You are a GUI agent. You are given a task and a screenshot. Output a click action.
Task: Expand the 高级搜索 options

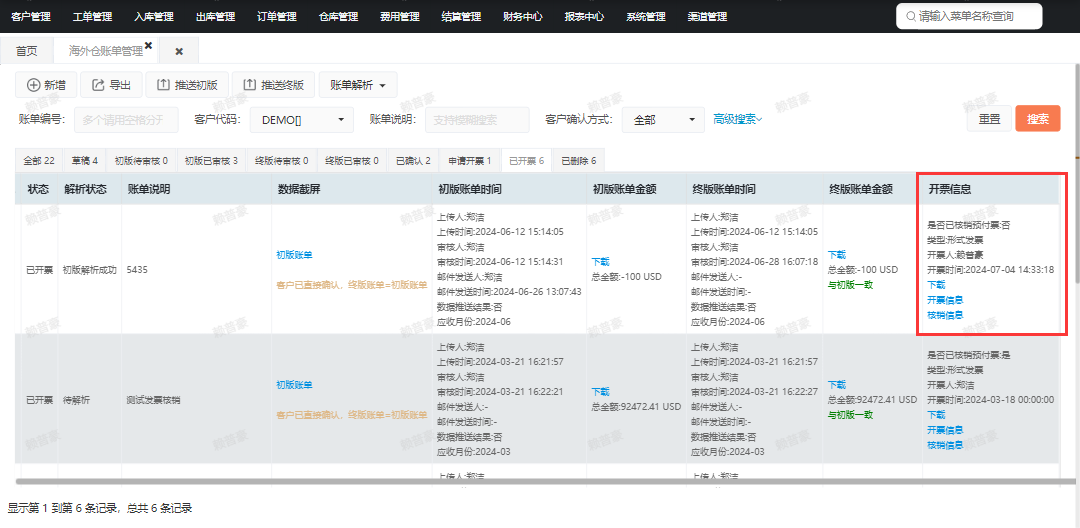(738, 119)
